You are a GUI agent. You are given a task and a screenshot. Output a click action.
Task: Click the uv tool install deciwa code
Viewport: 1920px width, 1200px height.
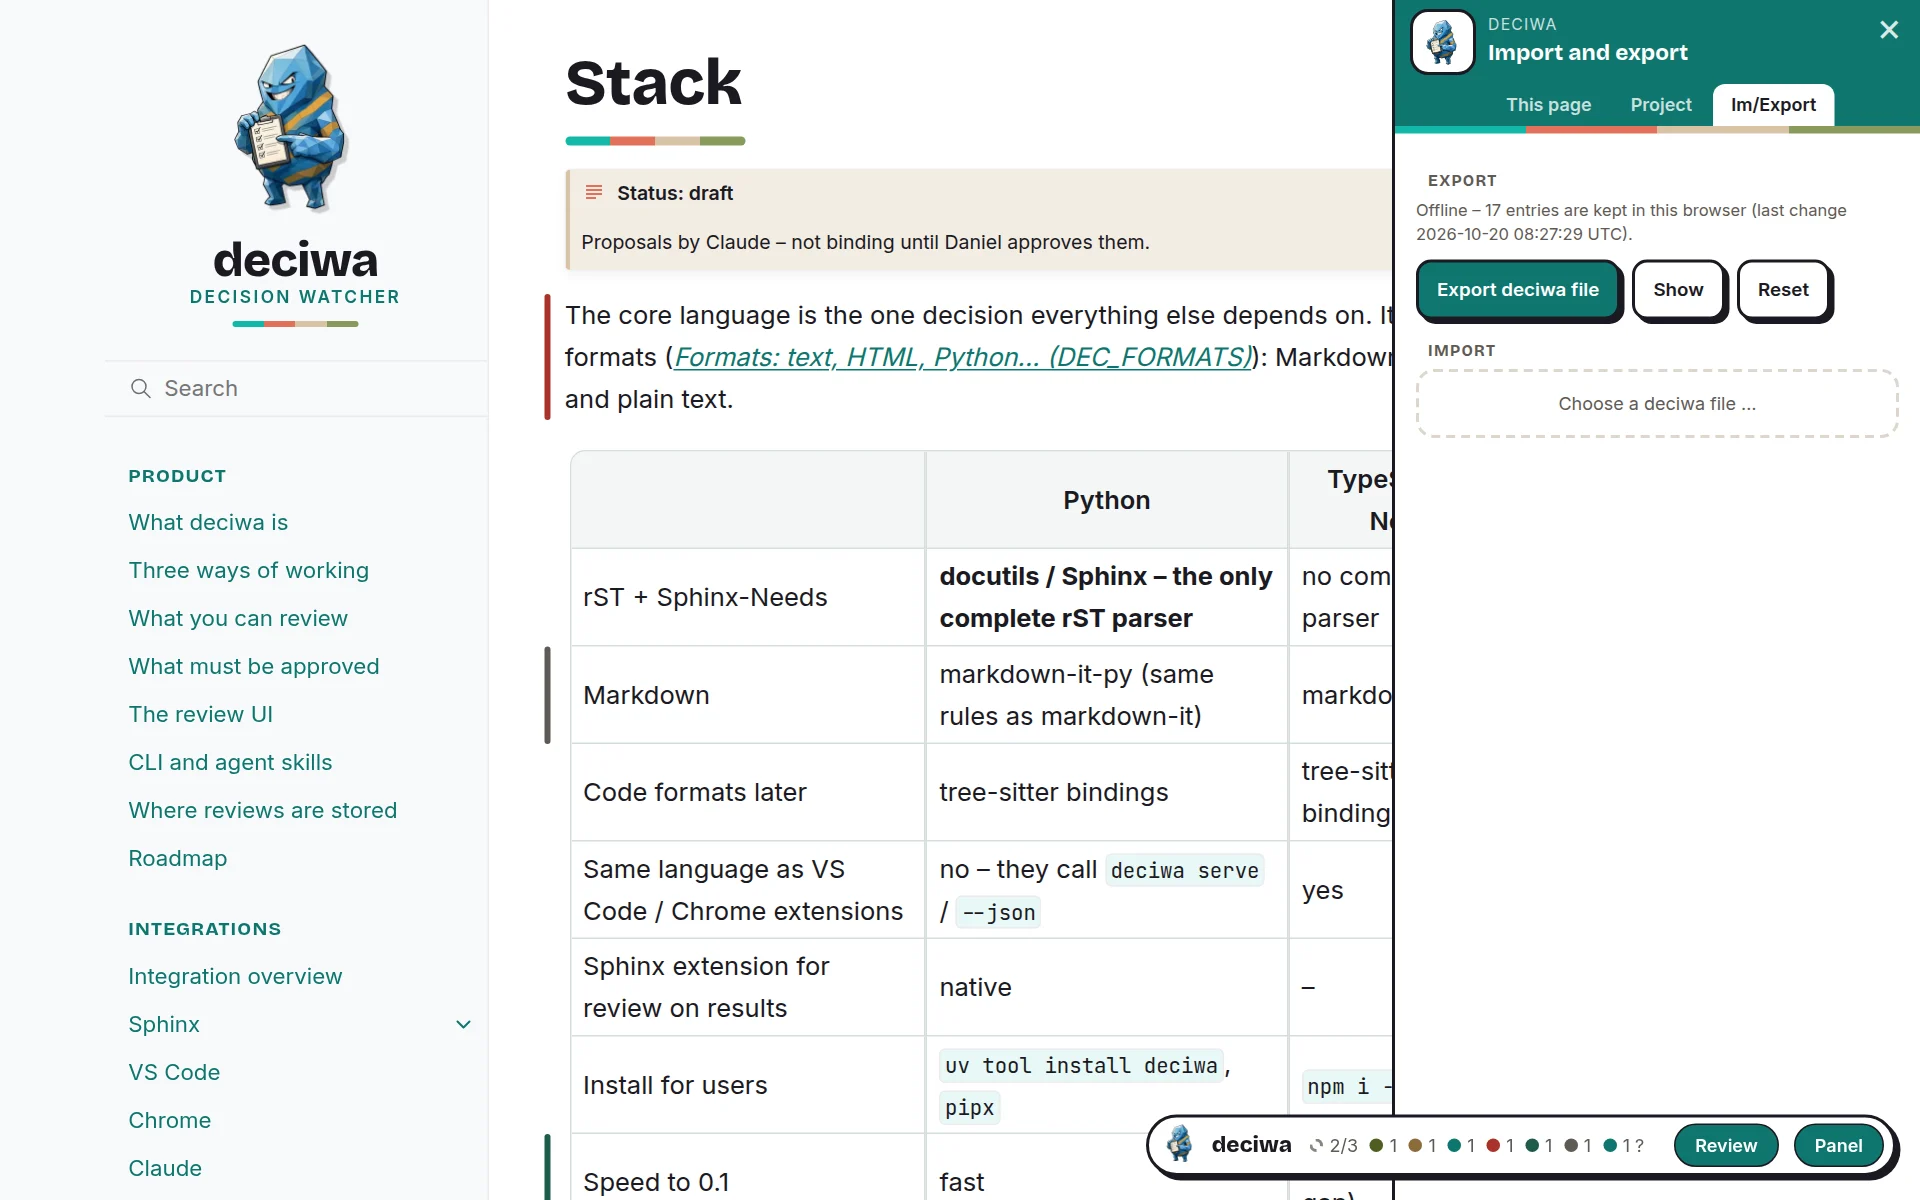point(1081,1066)
